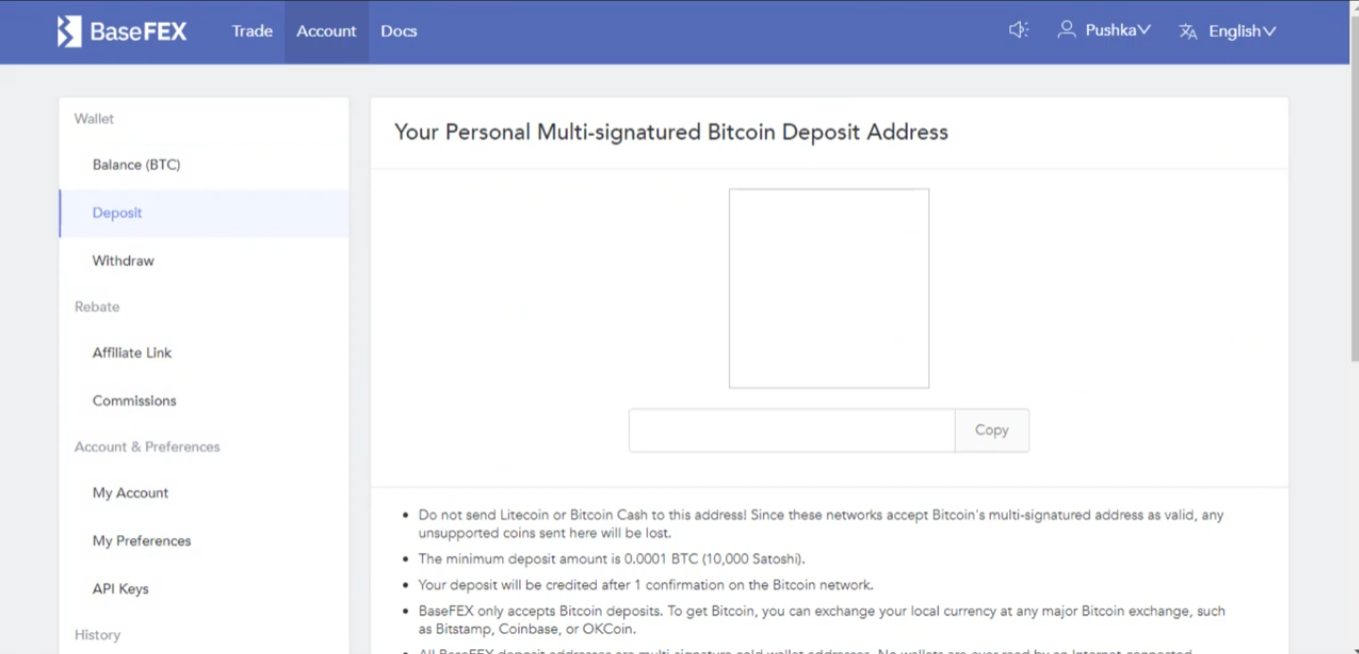Copy the deposit address
1359x654 pixels.
click(991, 430)
